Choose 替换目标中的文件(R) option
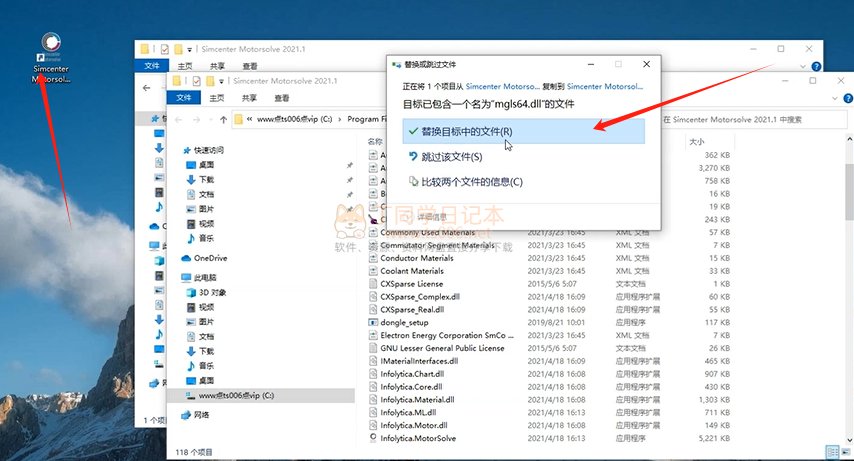 (x=466, y=131)
